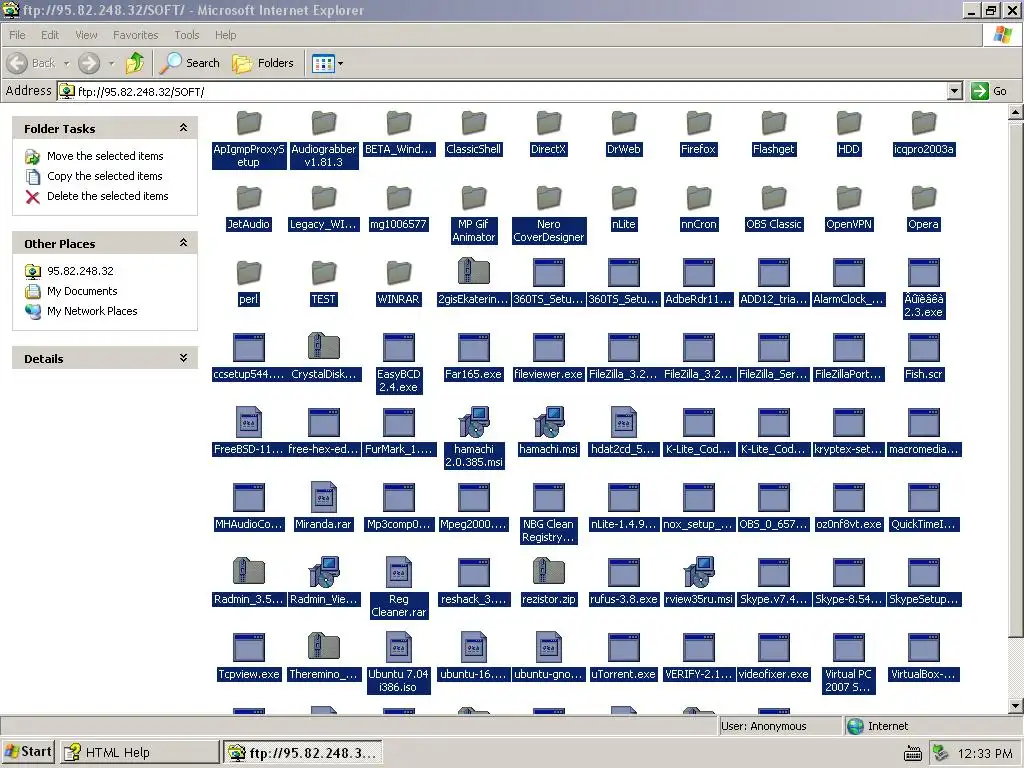Open the Forward history dropdown arrow

[x=111, y=63]
